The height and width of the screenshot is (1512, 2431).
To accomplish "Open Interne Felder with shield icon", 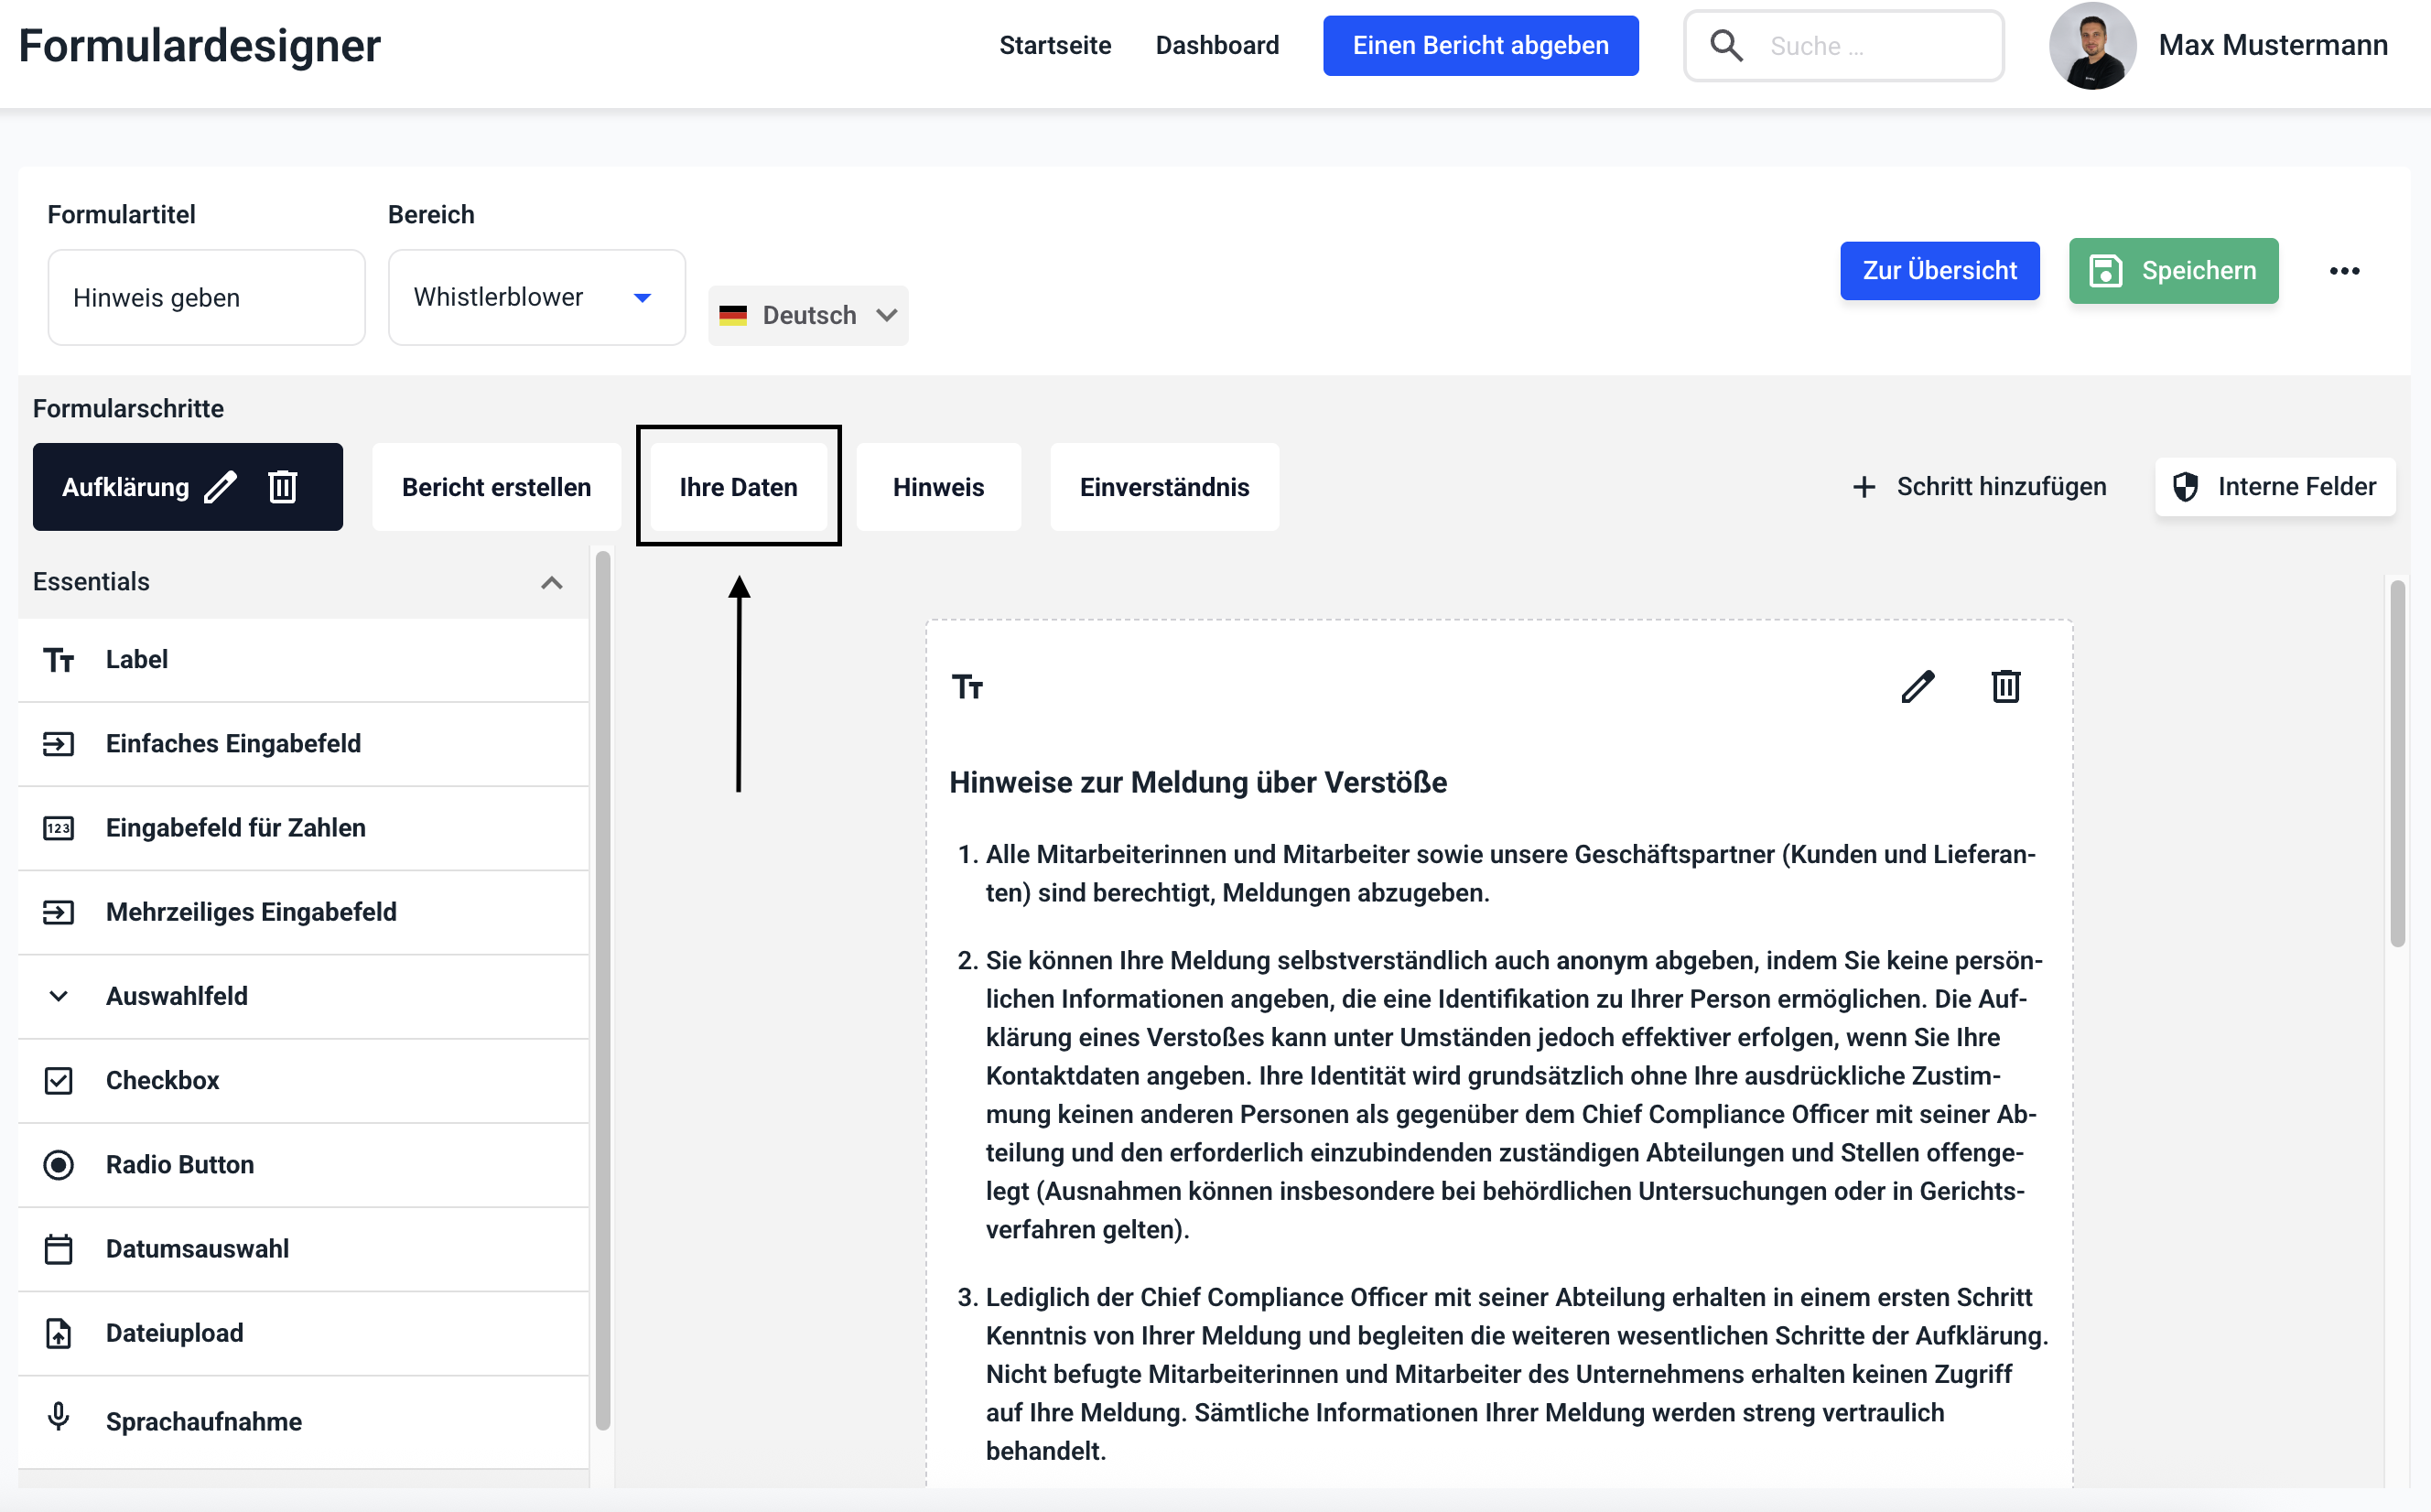I will point(2274,487).
